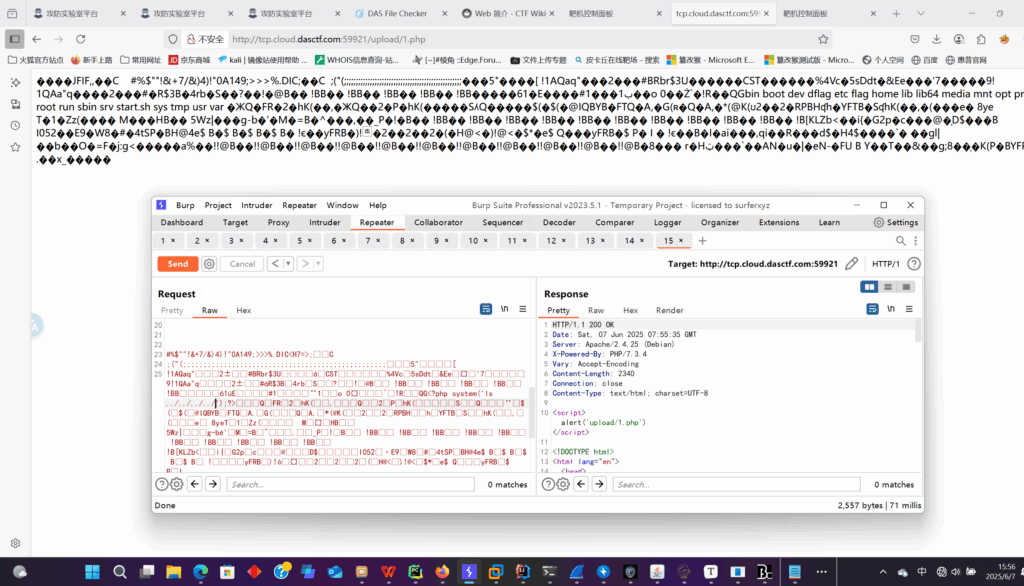
Task: Go to next request in Repeater history
Action: pos(305,264)
